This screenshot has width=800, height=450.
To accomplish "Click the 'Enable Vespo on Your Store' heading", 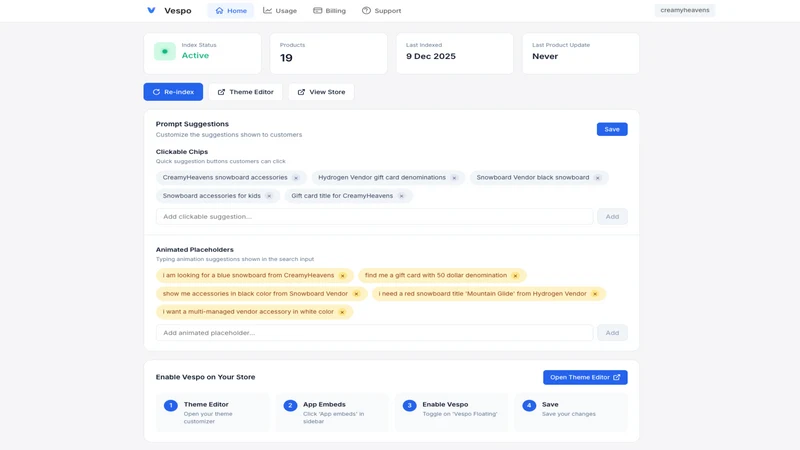I will [x=205, y=377].
